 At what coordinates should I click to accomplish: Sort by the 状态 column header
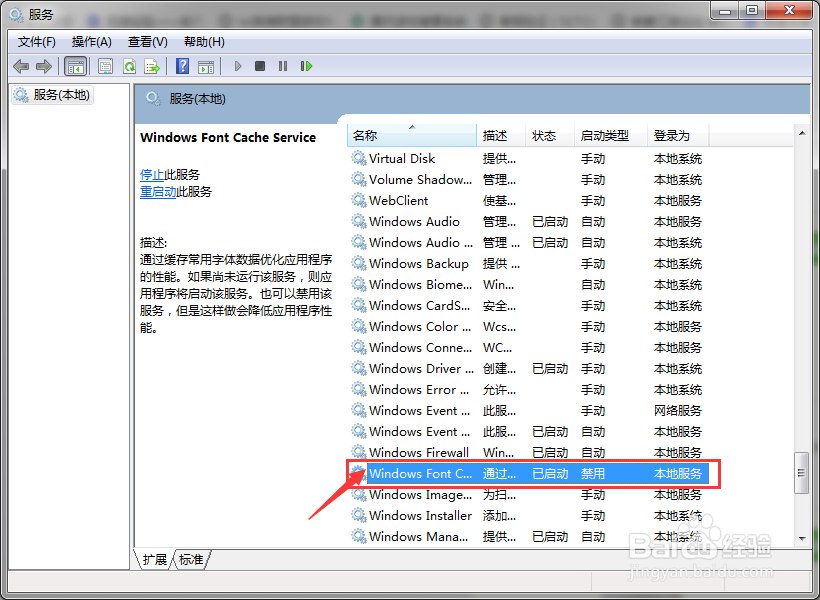coord(550,135)
